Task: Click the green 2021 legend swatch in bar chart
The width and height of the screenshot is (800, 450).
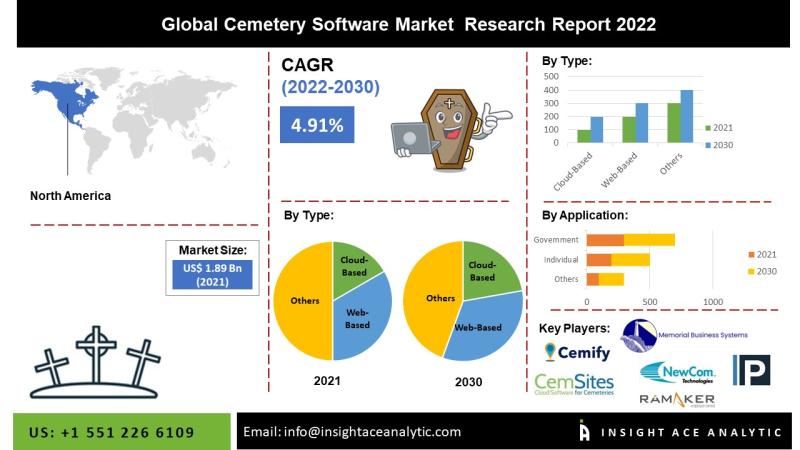Action: [x=708, y=128]
